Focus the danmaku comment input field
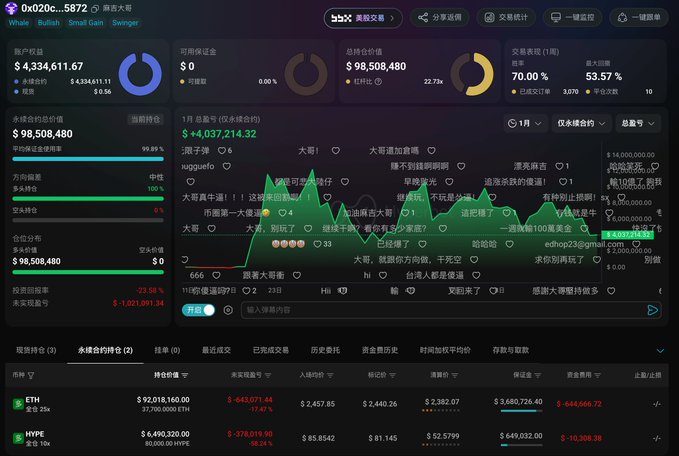Viewport: 679px width, 456px height. 442,310
